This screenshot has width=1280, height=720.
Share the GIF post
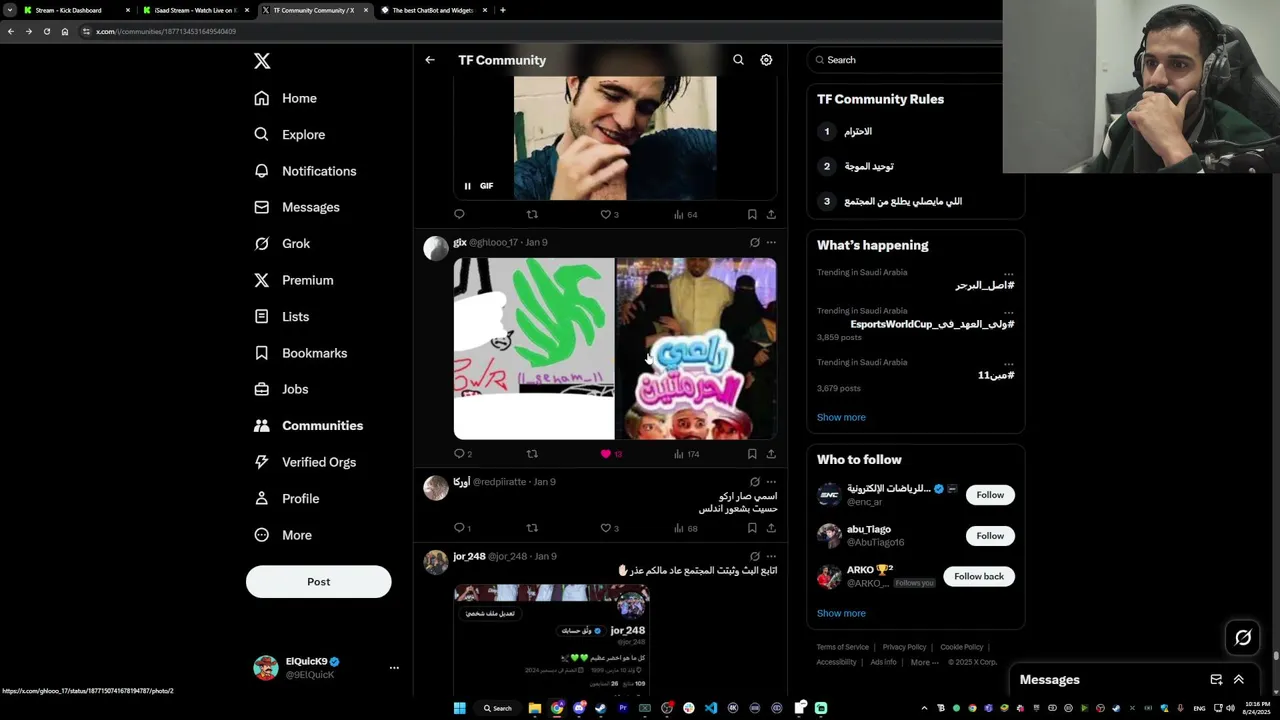(x=771, y=214)
